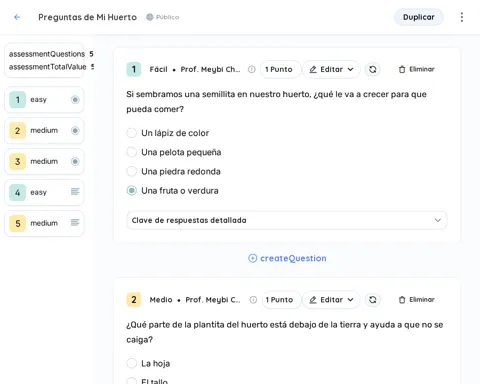480x384 pixels.
Task: Click the multiple-choice type icon on sidebar item 2
Action: click(75, 131)
